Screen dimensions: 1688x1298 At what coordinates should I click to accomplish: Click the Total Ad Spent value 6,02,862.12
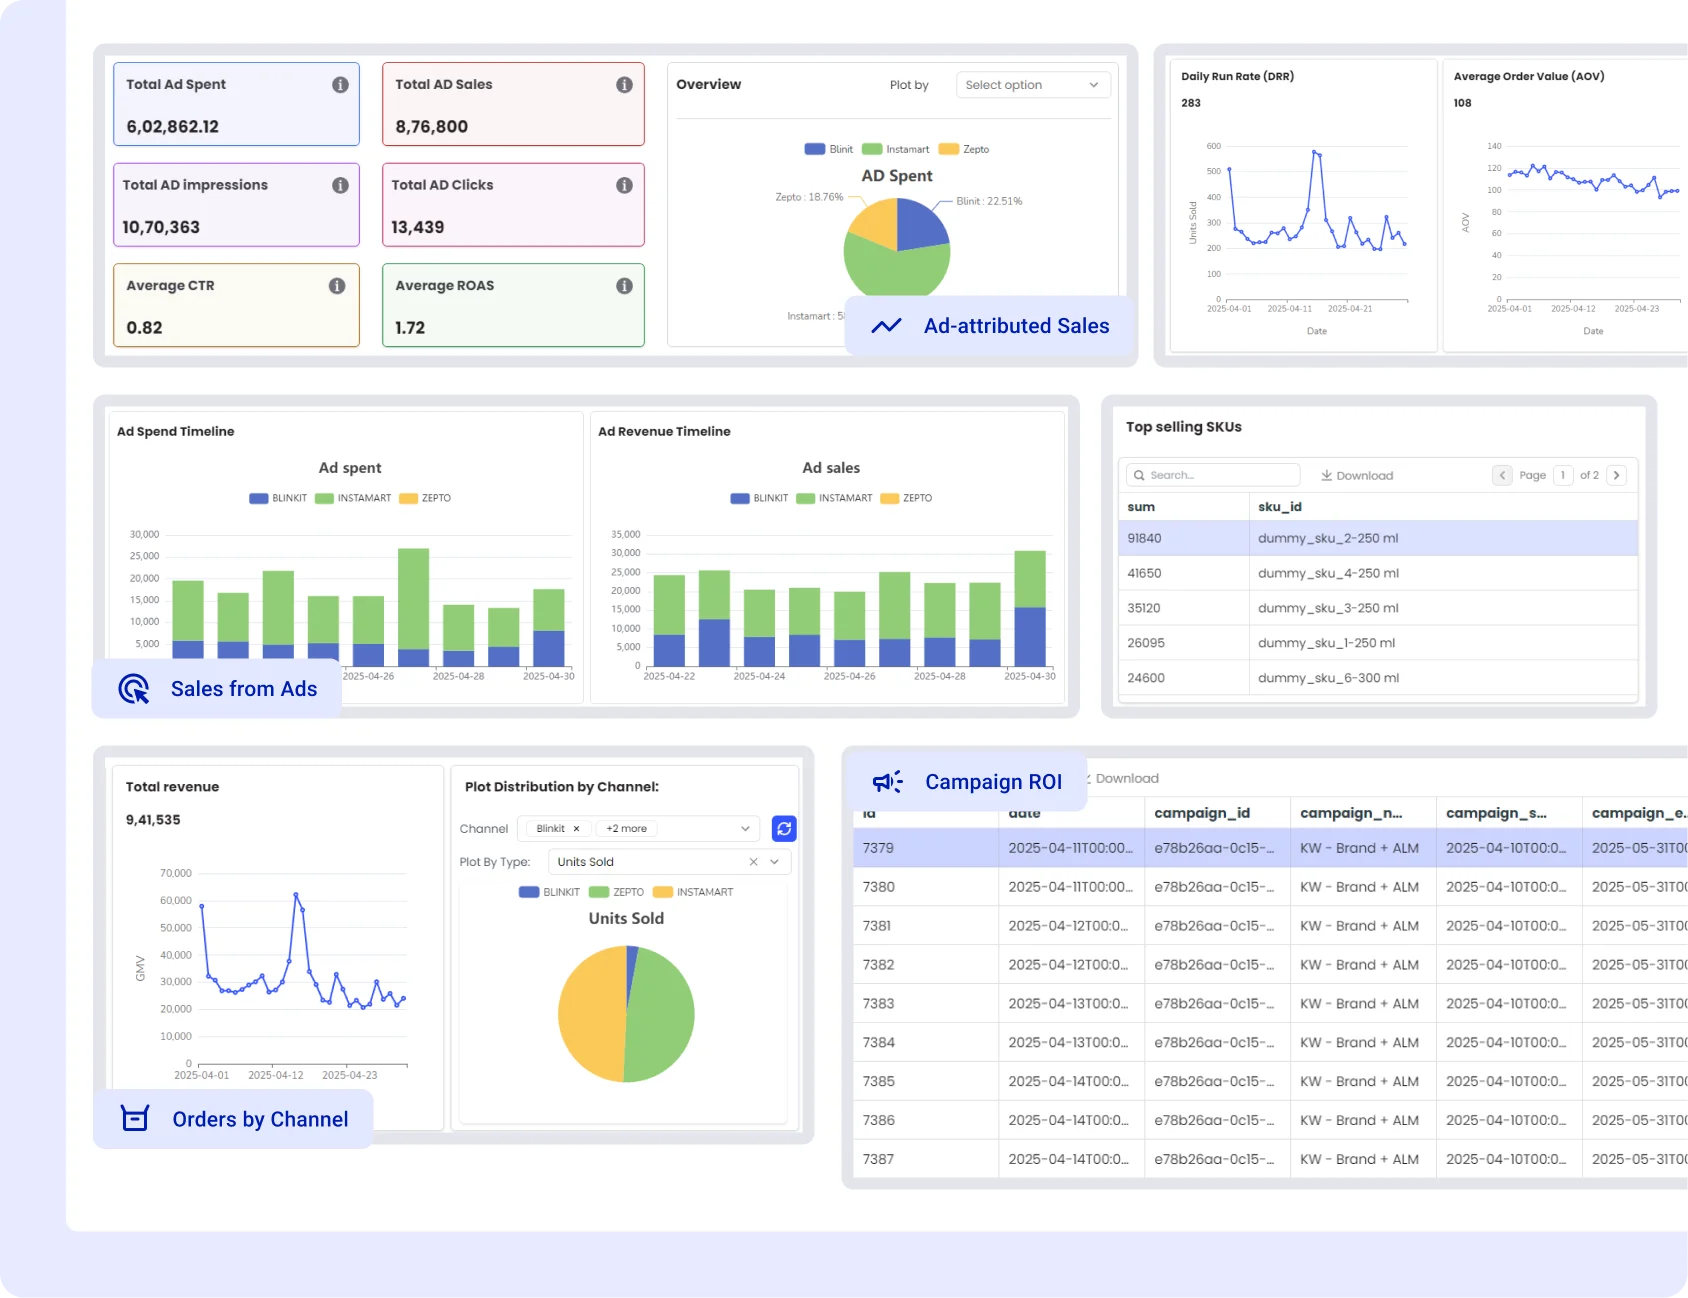(172, 127)
